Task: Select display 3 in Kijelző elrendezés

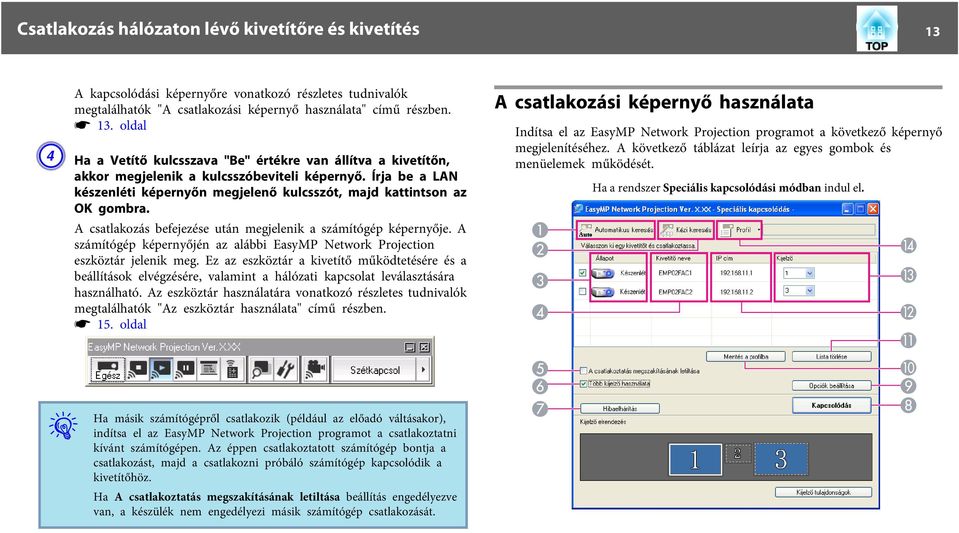Action: click(x=781, y=459)
